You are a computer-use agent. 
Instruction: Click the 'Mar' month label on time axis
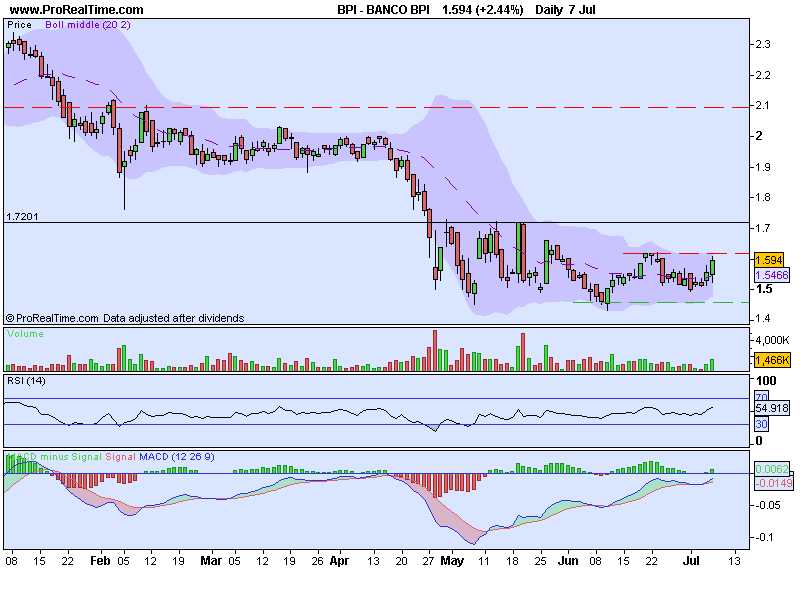tap(211, 561)
